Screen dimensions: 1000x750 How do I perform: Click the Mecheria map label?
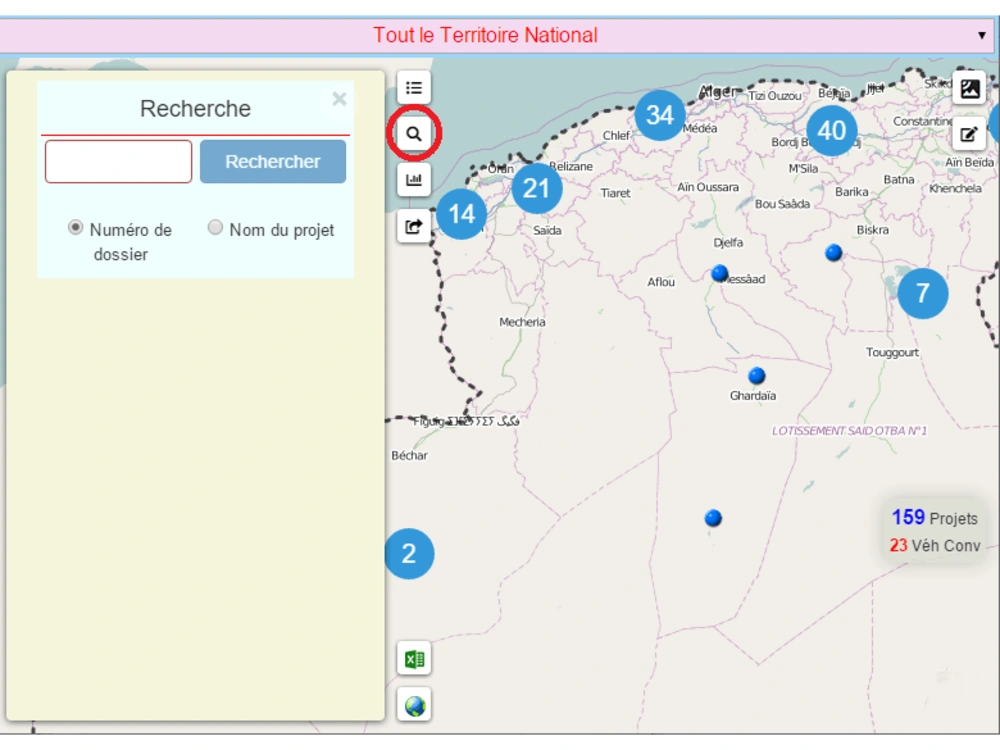point(522,322)
